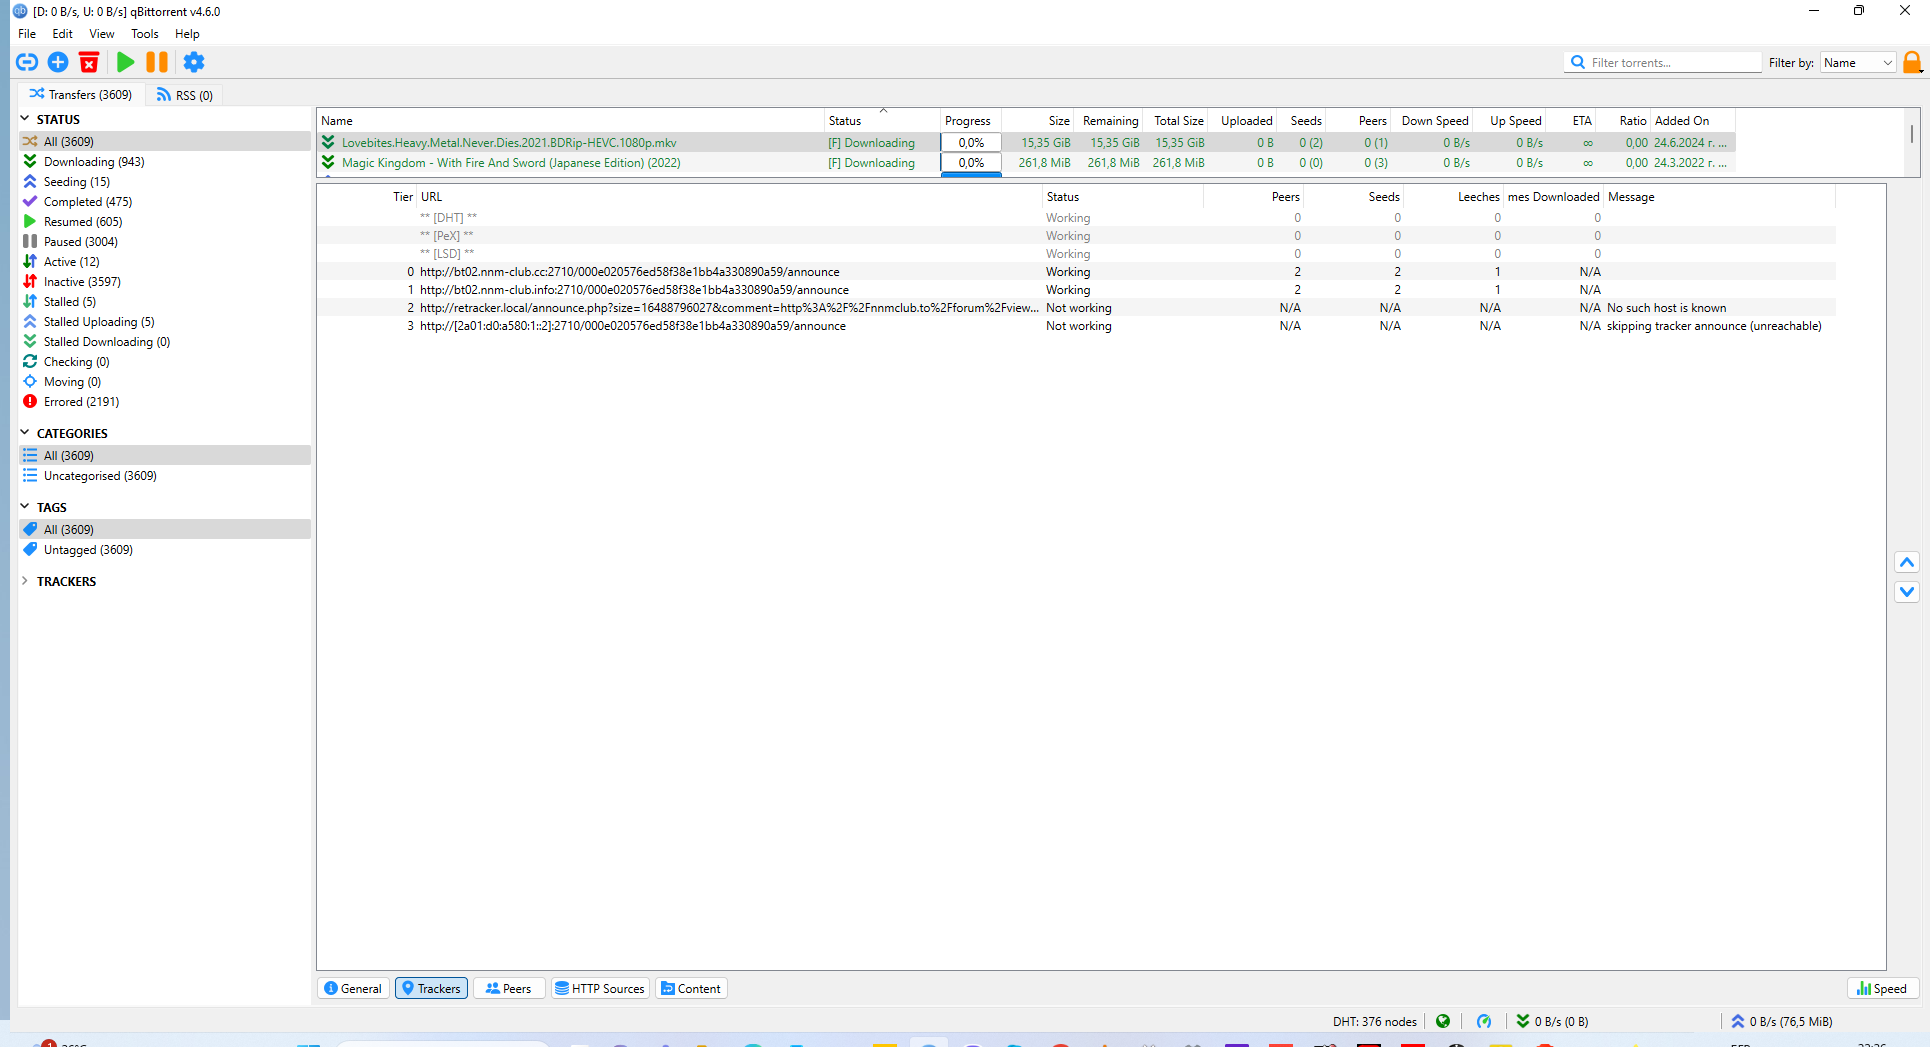The image size is (1930, 1047).
Task: Click the orange lock icon
Action: 1912,62
